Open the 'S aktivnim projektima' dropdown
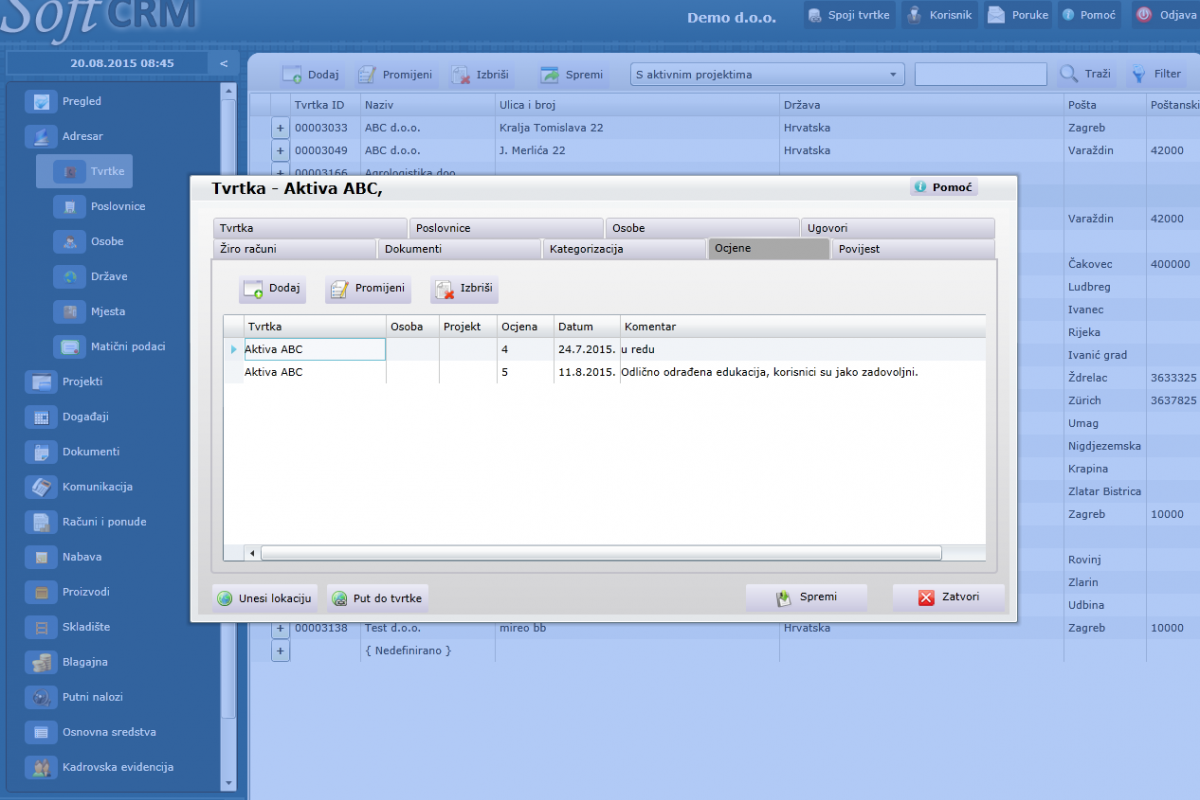 (767, 75)
